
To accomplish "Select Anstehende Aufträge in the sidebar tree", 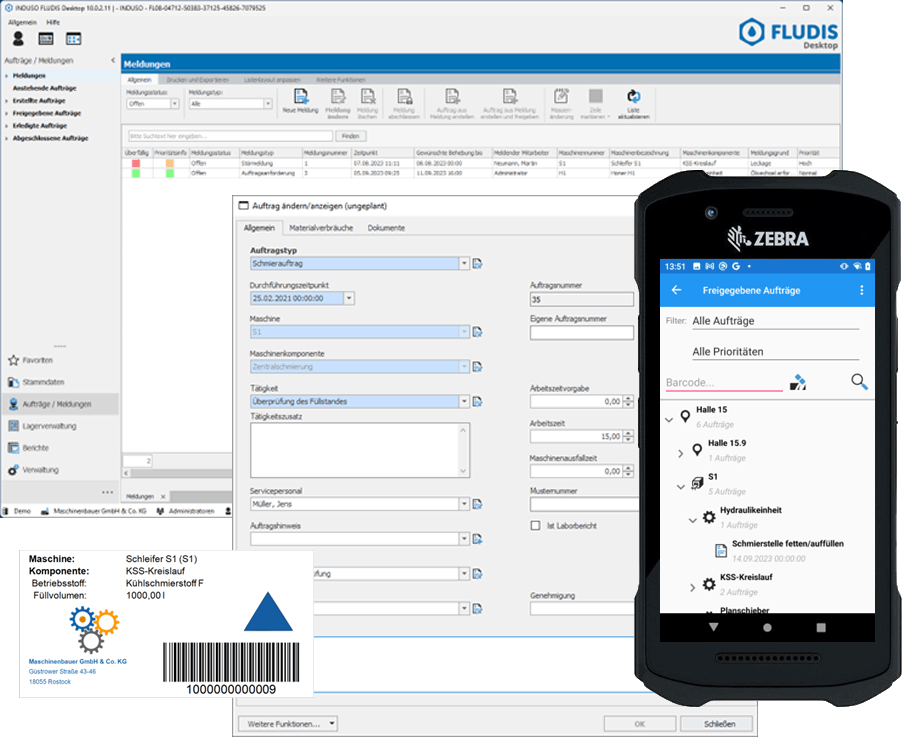I will 44,88.
